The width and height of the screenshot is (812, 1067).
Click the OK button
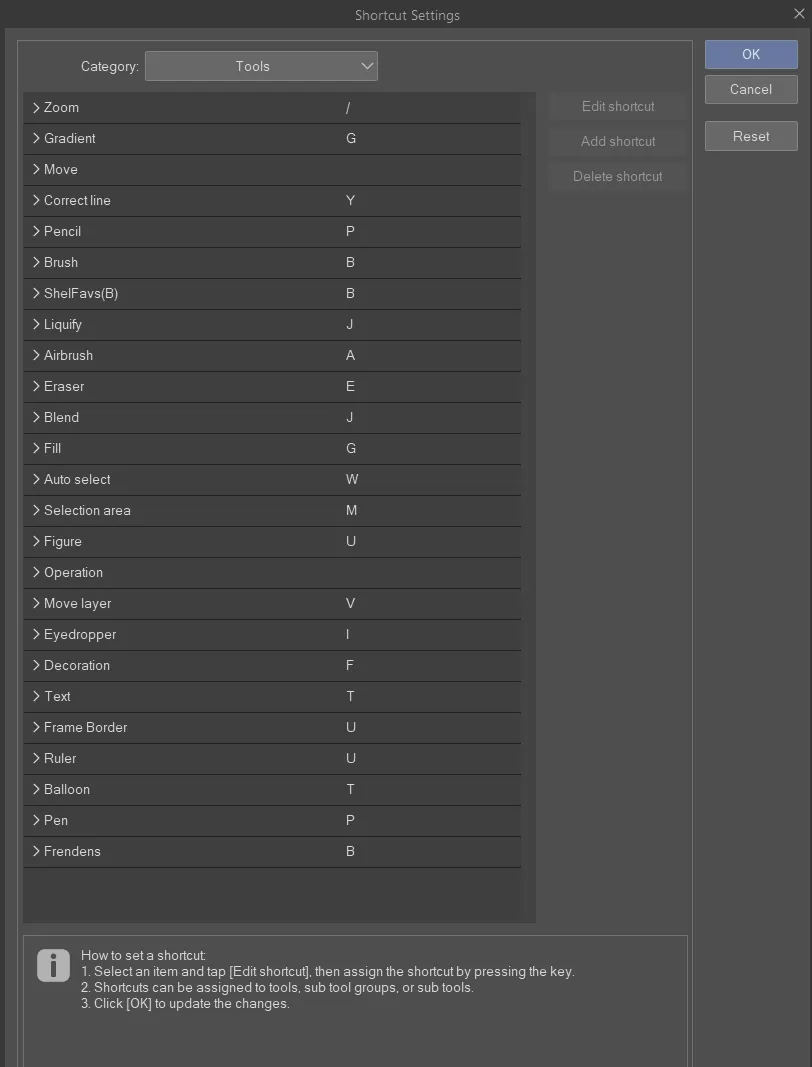tap(751, 54)
